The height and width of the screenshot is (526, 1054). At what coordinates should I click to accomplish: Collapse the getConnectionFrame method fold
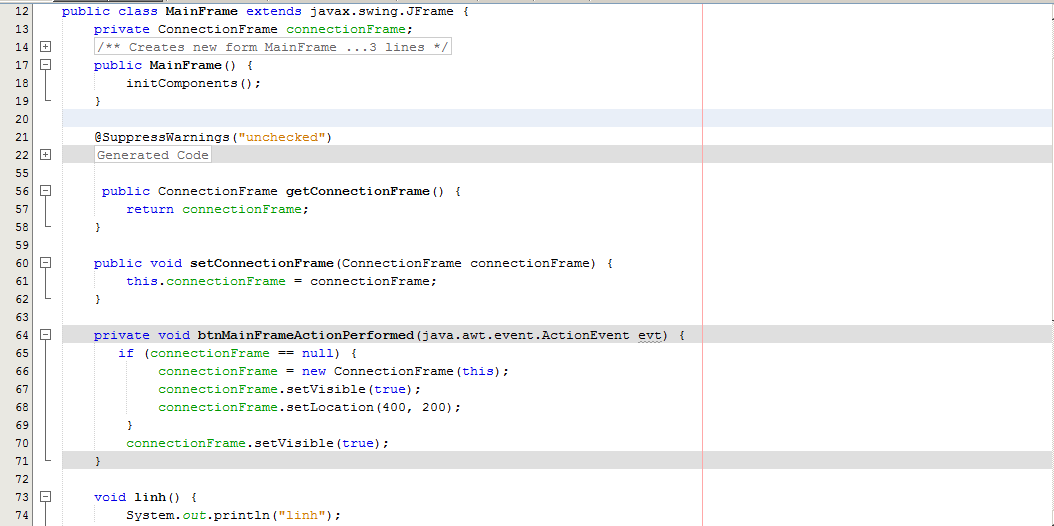coord(45,191)
